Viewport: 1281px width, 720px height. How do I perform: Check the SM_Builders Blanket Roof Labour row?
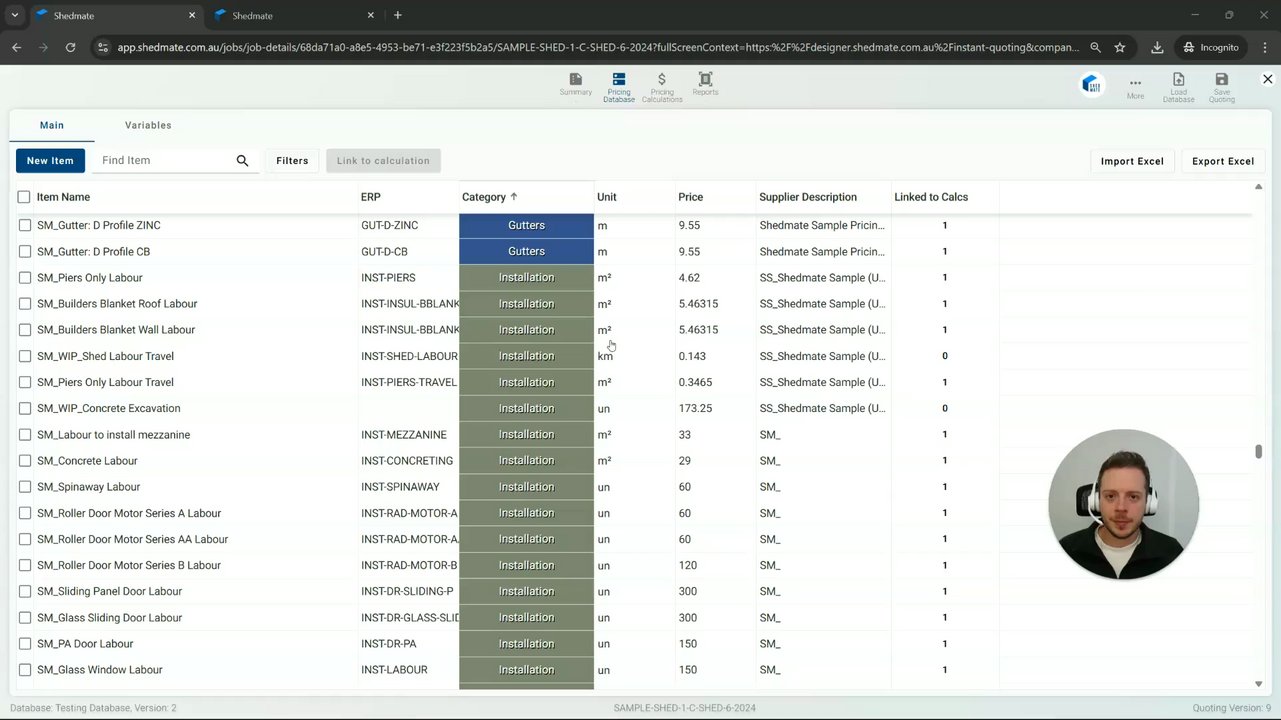point(25,304)
